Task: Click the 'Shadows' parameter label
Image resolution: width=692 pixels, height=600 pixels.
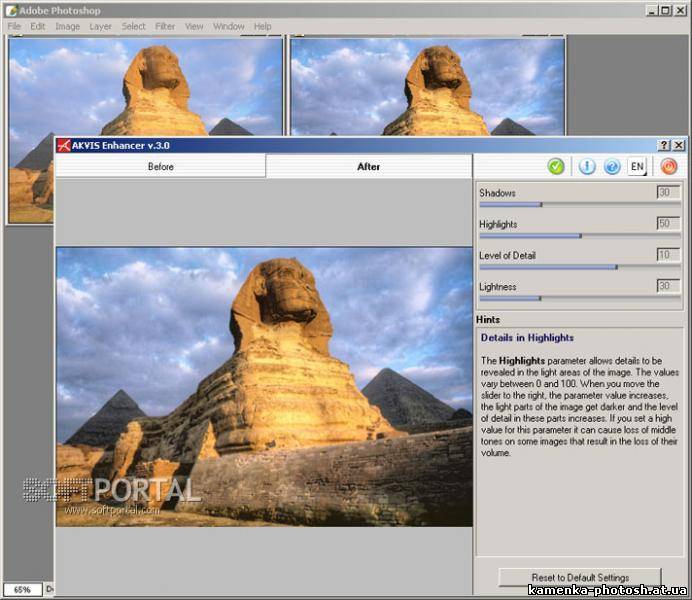Action: pos(497,193)
